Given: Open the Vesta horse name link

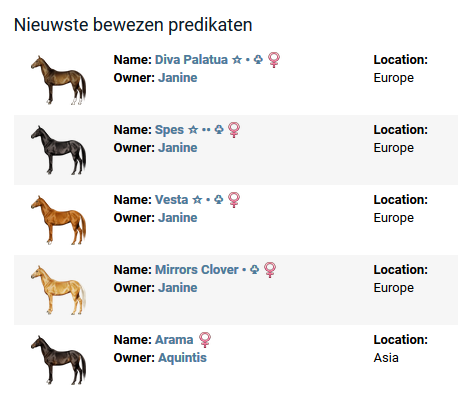Looking at the screenshot, I should (172, 200).
